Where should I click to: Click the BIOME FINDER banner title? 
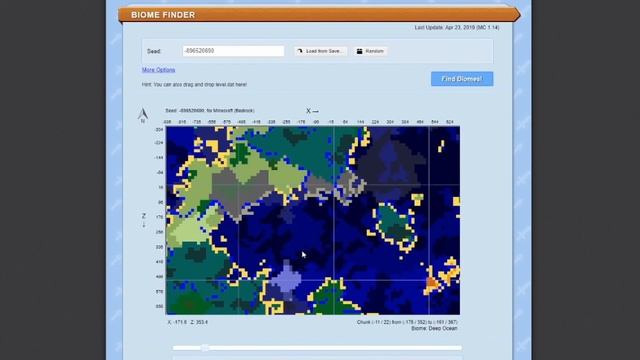pyautogui.click(x=163, y=15)
